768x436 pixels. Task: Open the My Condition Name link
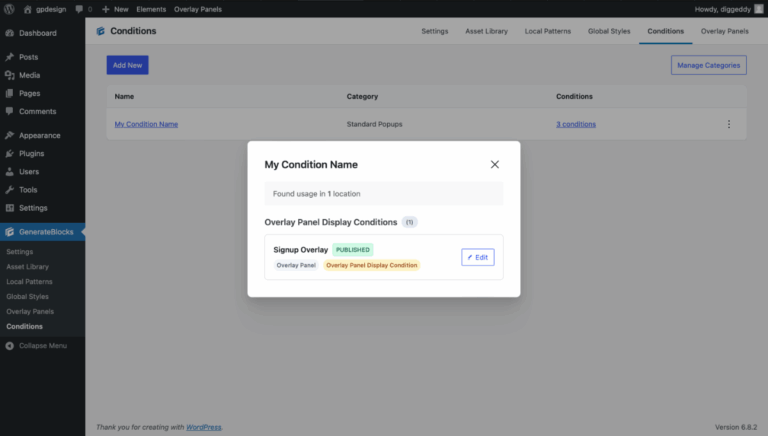pos(146,124)
